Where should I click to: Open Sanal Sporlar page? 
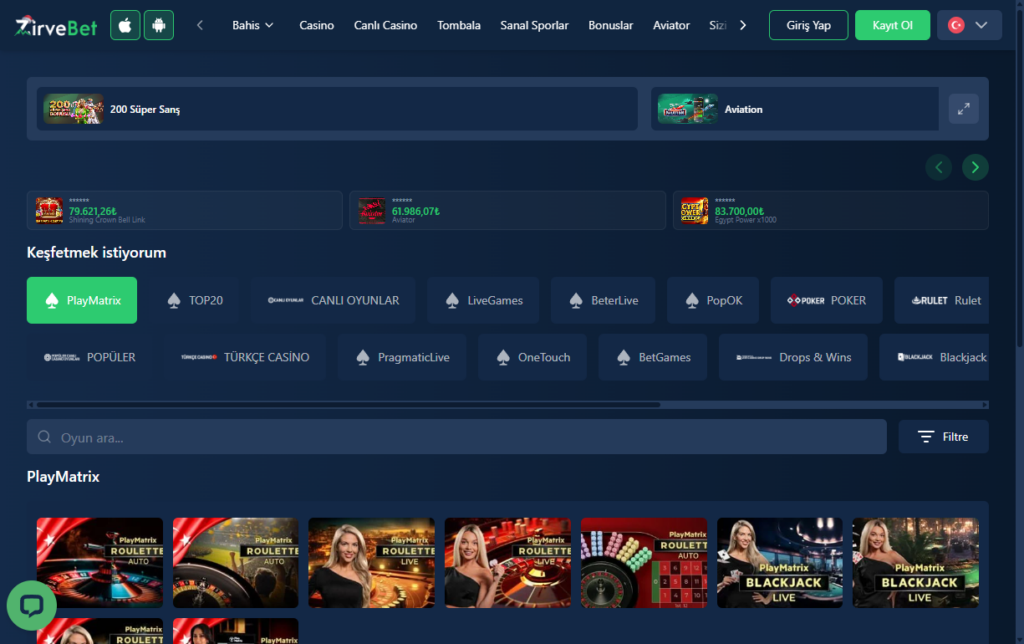coord(534,25)
